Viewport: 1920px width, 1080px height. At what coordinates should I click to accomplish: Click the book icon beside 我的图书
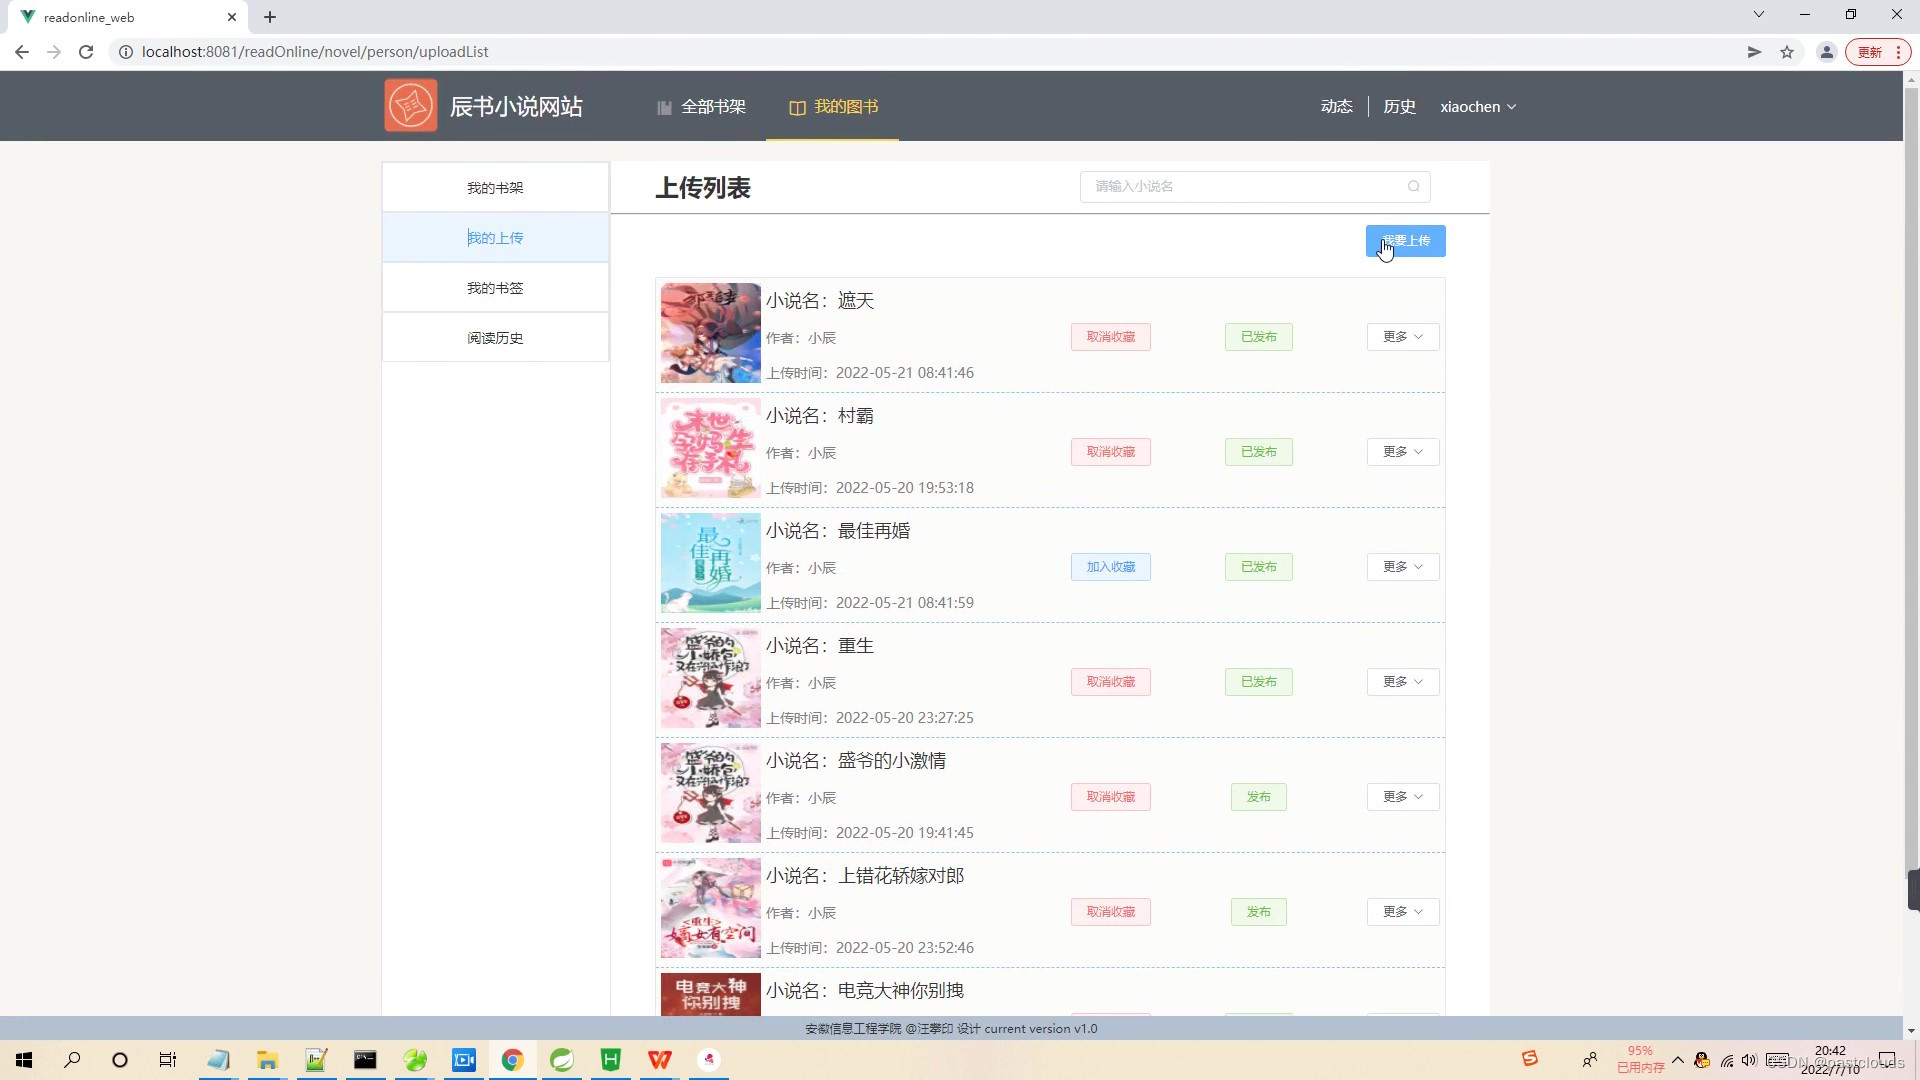(x=797, y=107)
